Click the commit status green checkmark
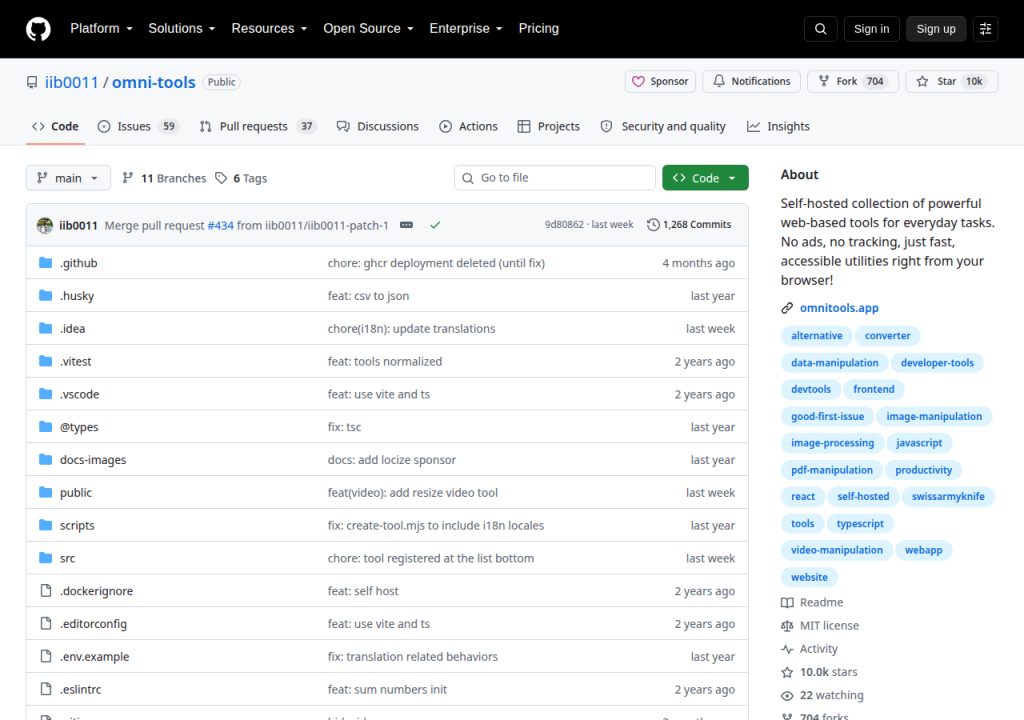The image size is (1024, 720). pyautogui.click(x=435, y=225)
